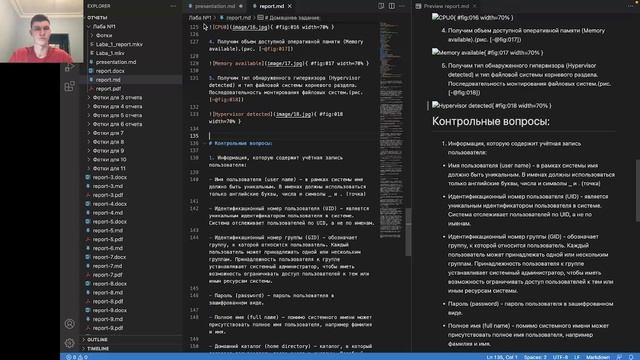Collapse the ОТЧЕТЫ workspace header
This screenshot has width=640, height=360.
pyautogui.click(x=97, y=18)
